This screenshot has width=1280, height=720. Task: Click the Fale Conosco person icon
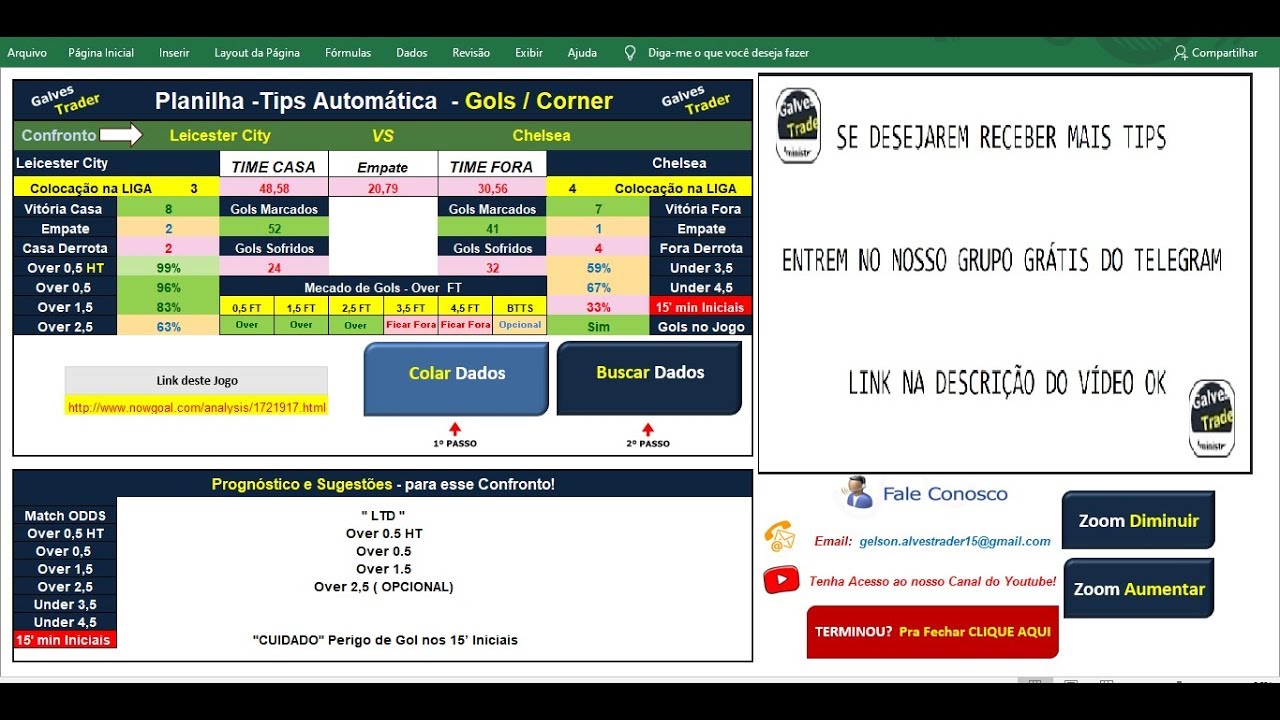tap(857, 492)
